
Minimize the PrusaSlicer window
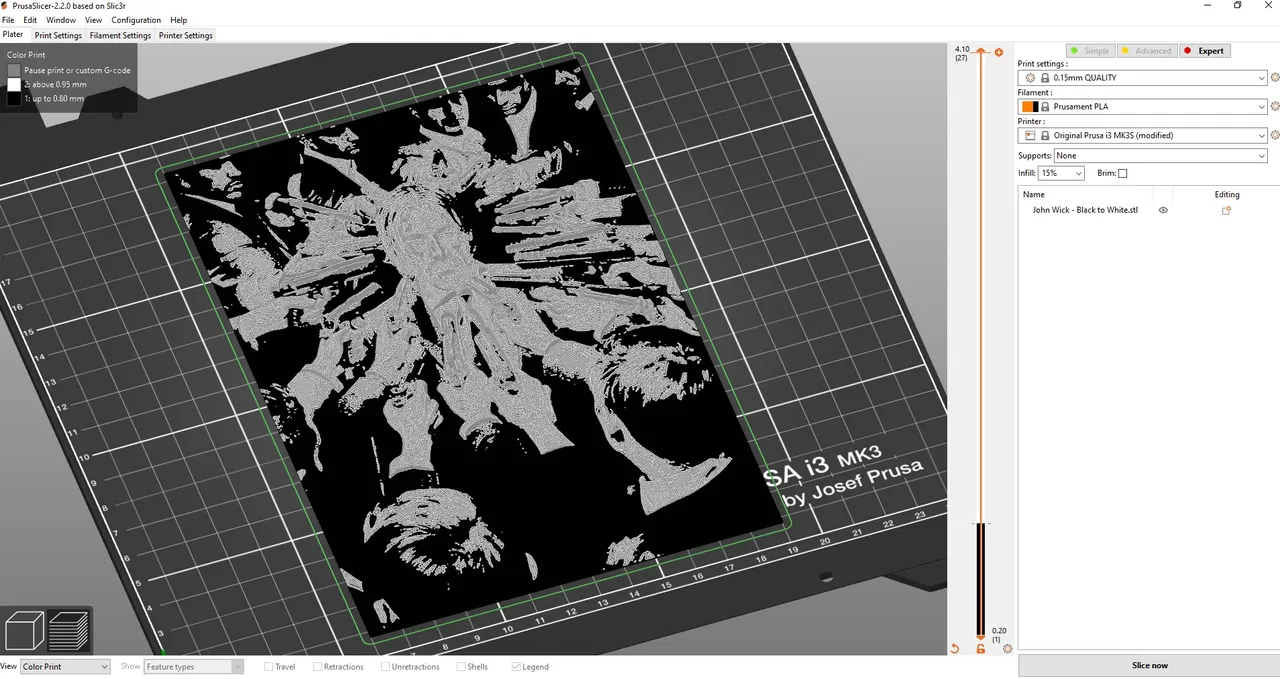point(1206,5)
